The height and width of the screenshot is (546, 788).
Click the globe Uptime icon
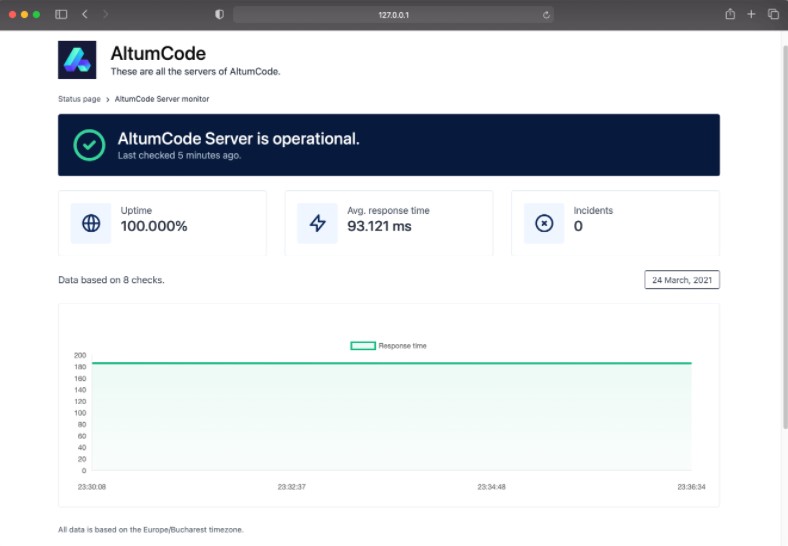[91, 223]
